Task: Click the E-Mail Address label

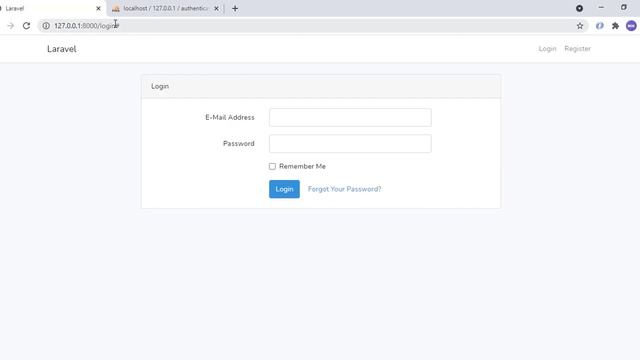Action: (230, 118)
